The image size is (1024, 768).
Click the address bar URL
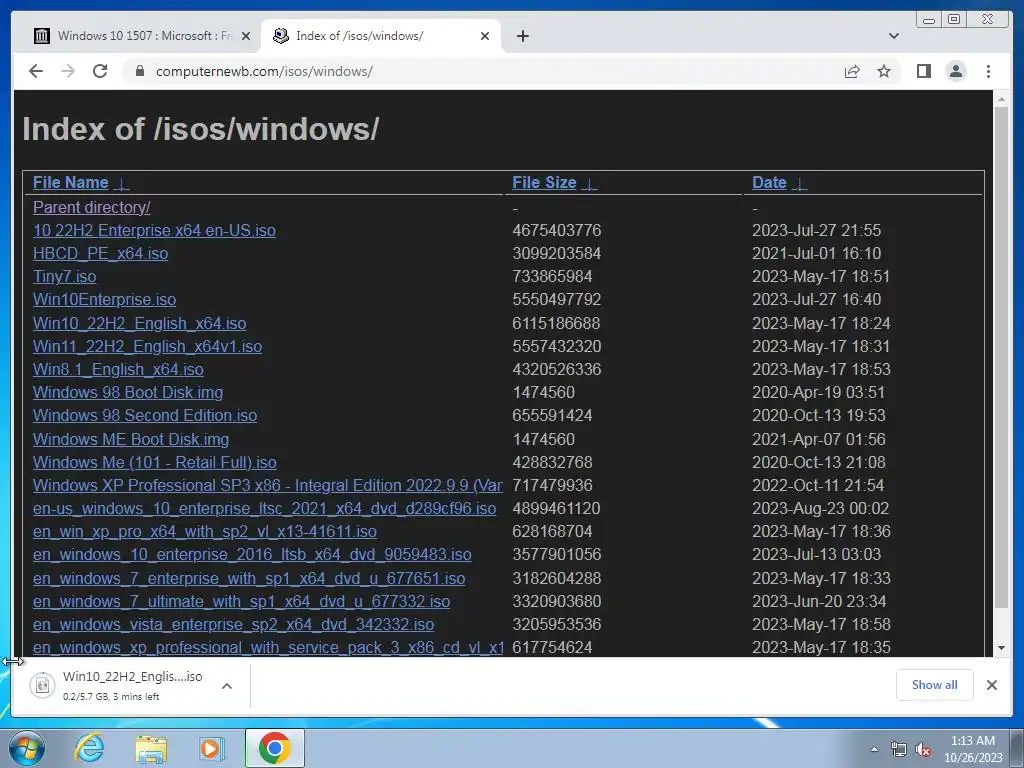[x=264, y=71]
